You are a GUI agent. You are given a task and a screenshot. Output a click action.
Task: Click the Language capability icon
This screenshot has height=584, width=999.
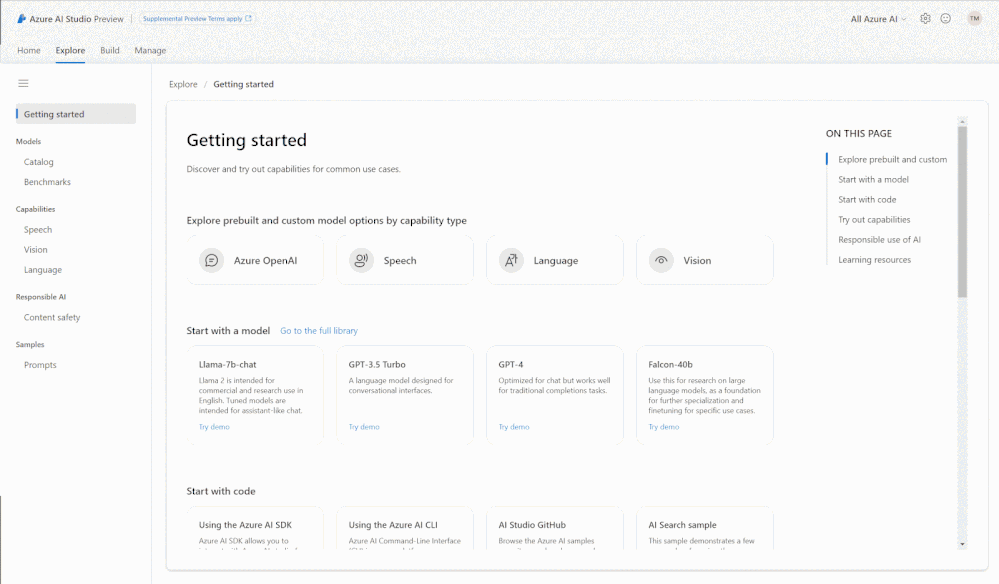tap(511, 261)
